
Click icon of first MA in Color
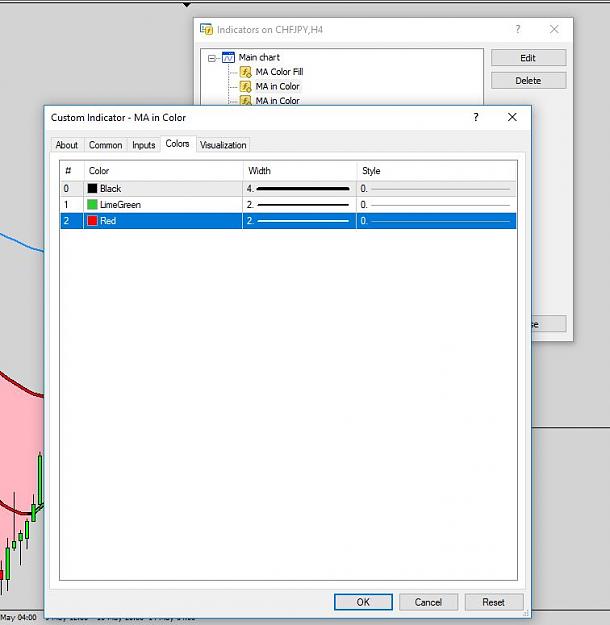click(246, 86)
